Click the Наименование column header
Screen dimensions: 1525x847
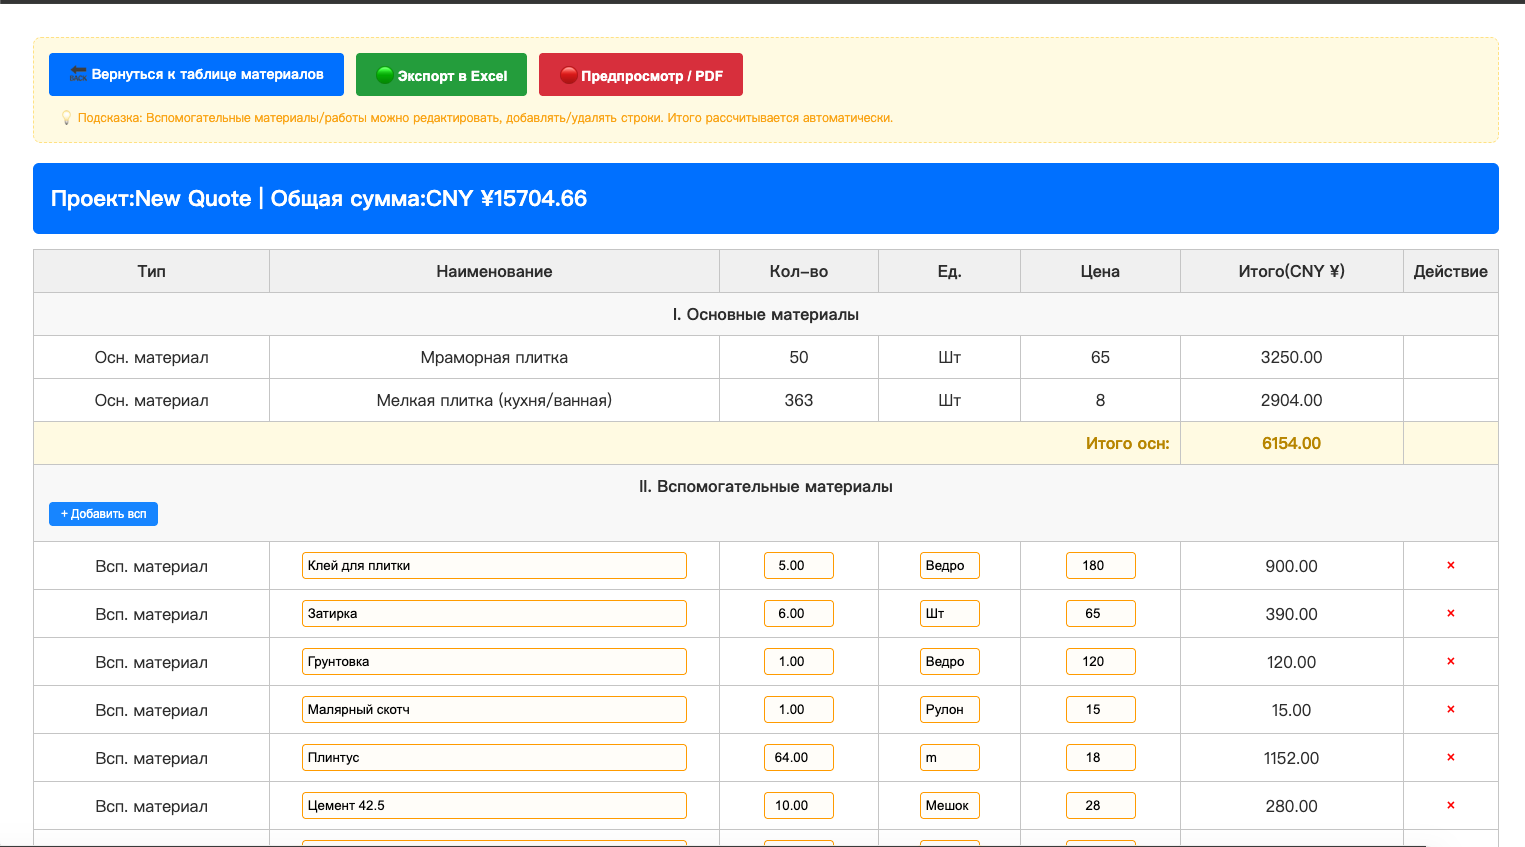coord(494,271)
